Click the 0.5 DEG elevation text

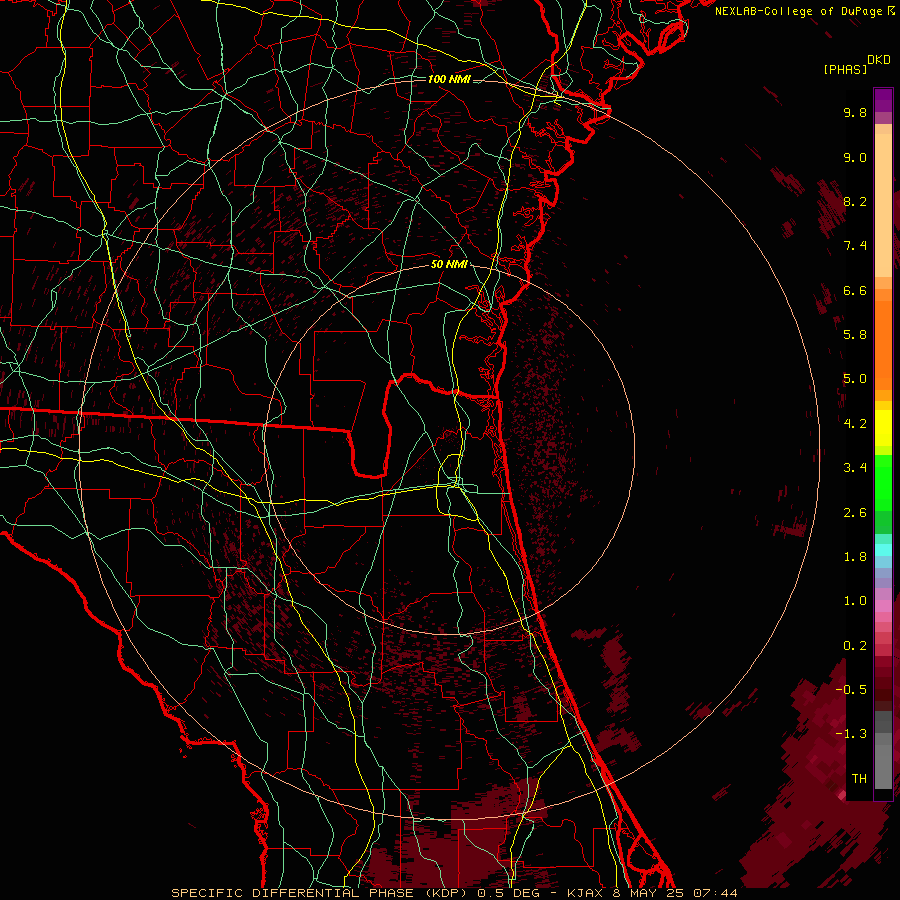pyautogui.click(x=508, y=893)
